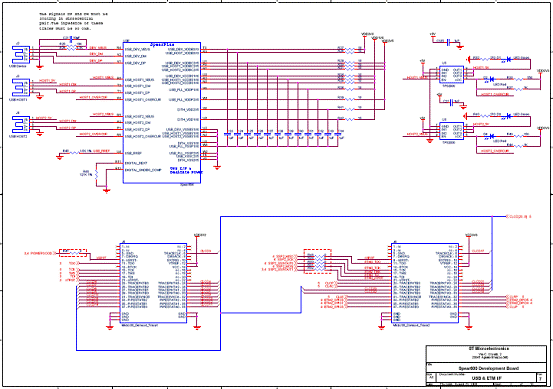The image size is (553, 389).
Task: Click the USB_DEV_DP pin label
Action: pos(135,63)
